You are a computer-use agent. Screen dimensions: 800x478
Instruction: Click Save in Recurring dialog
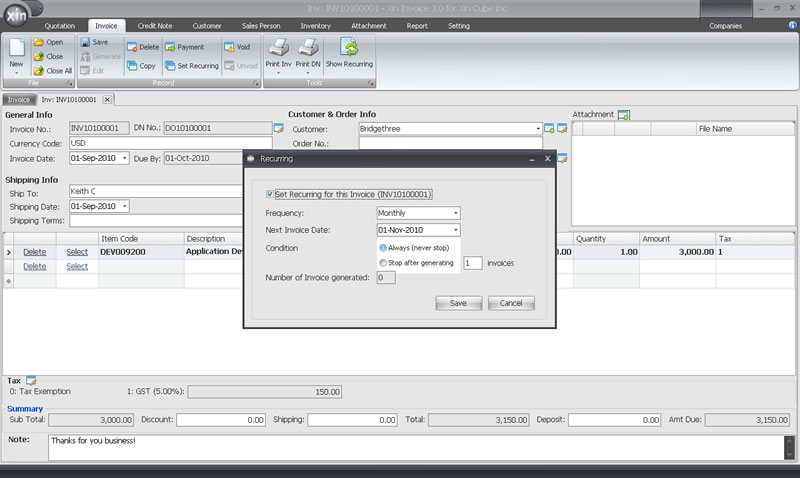[458, 303]
